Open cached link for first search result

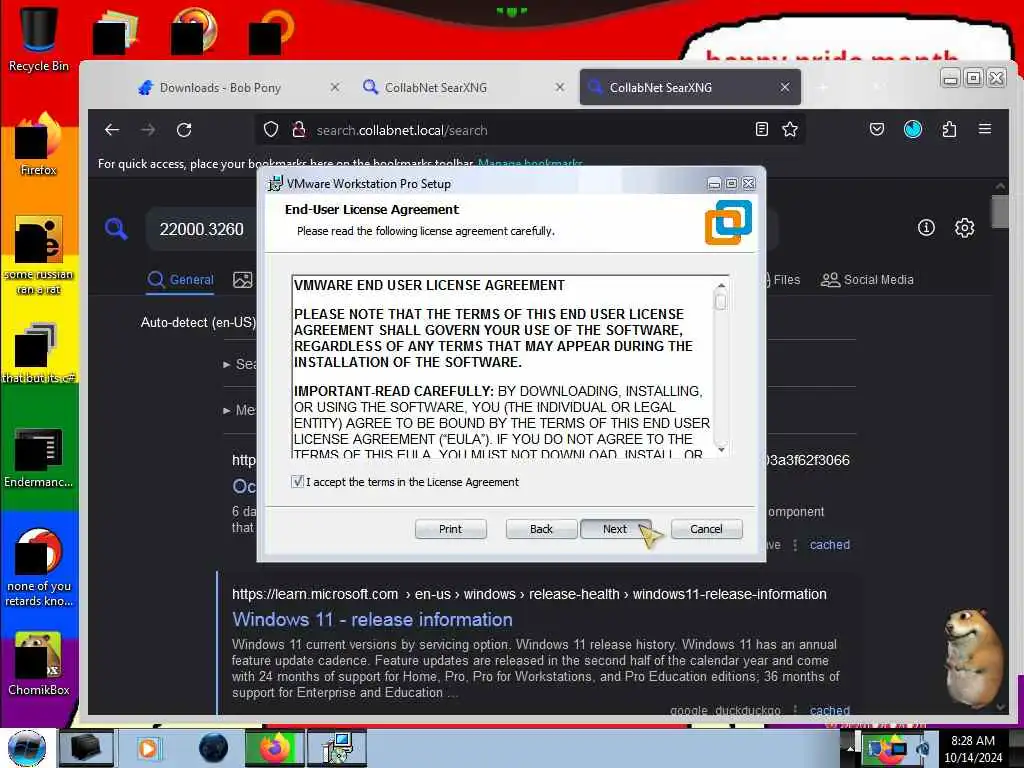click(x=829, y=545)
